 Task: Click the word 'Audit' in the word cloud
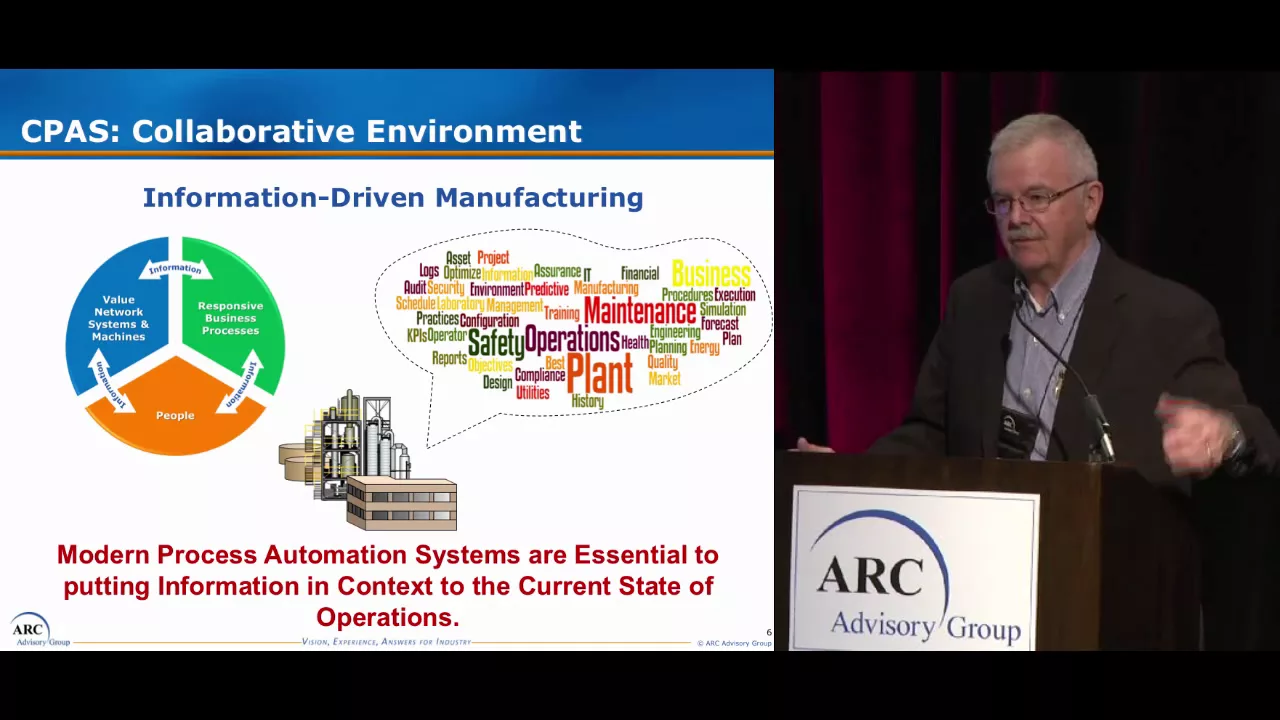415,288
